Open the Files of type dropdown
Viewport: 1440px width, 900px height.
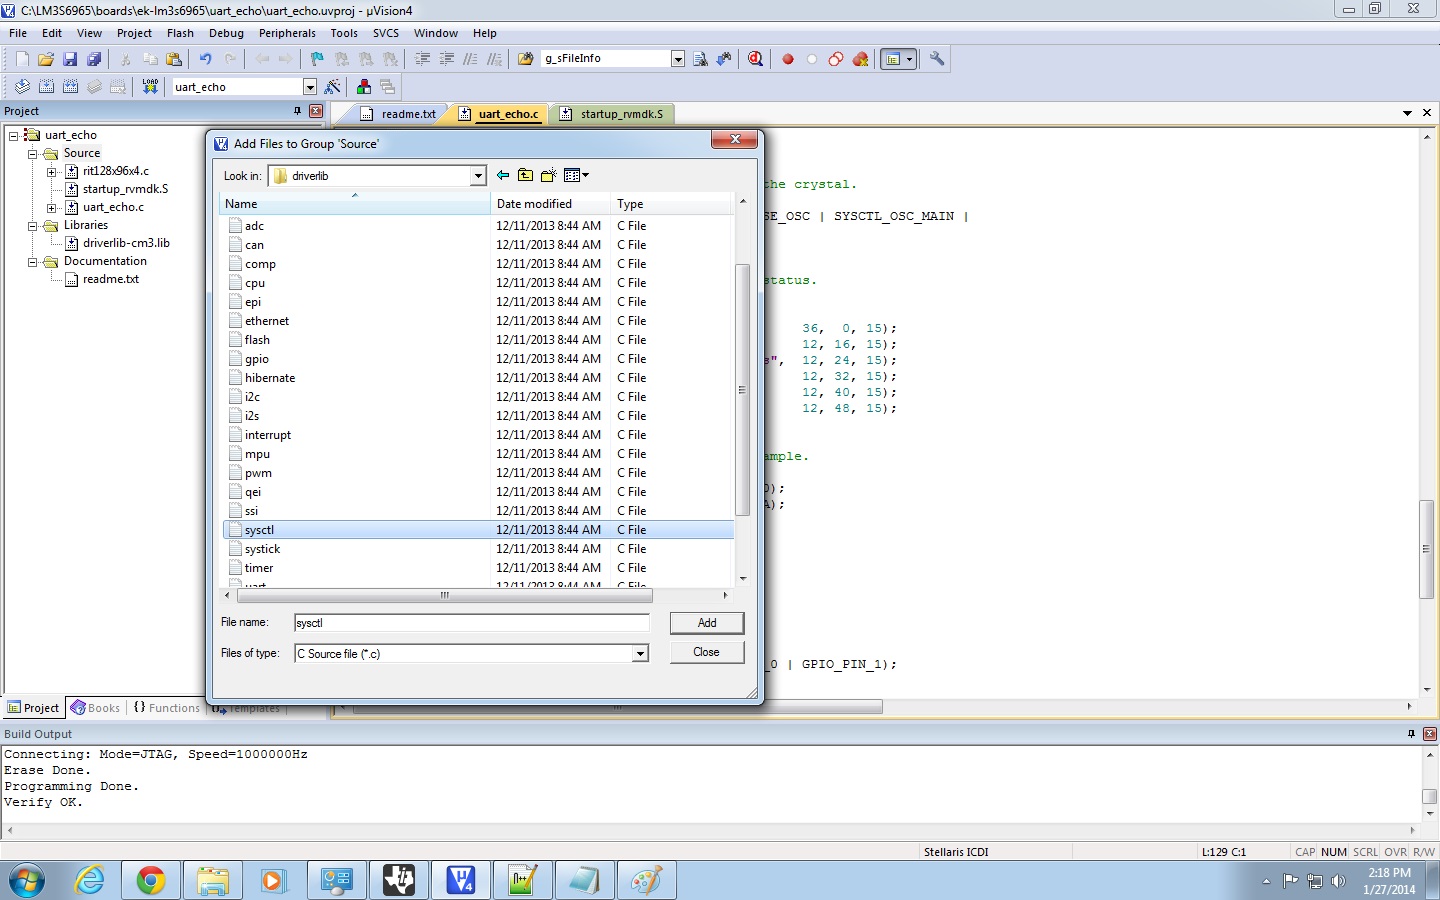point(640,654)
